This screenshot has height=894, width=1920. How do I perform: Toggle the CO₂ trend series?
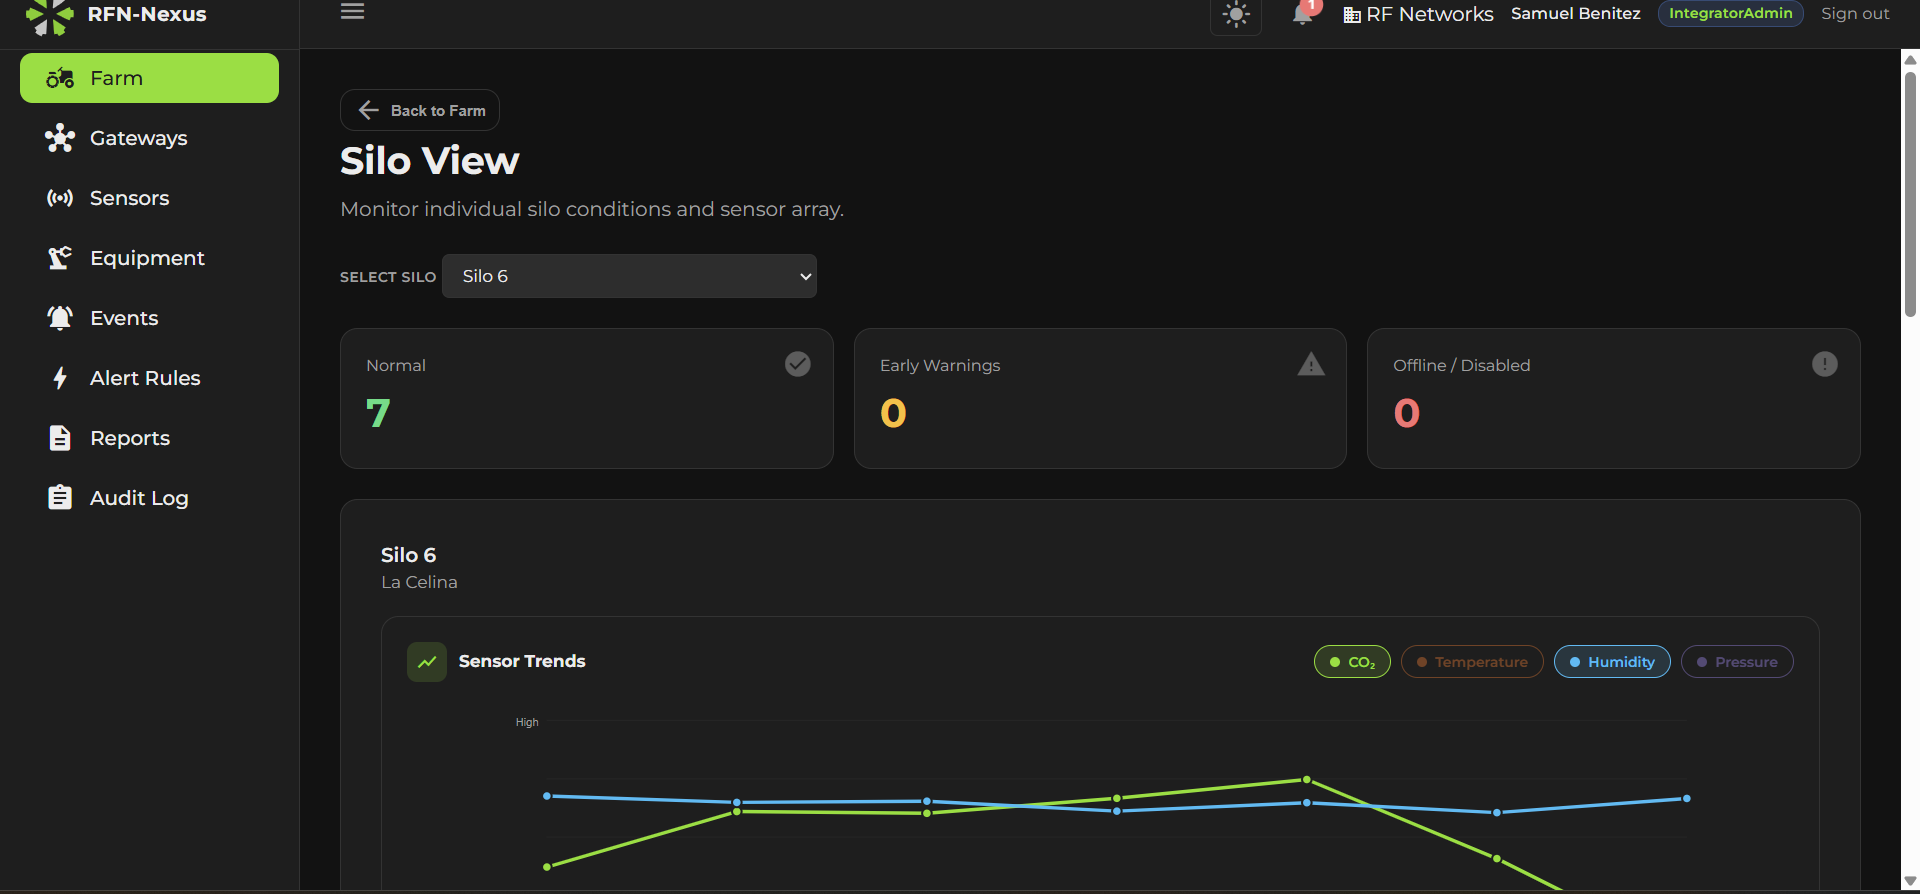point(1352,662)
